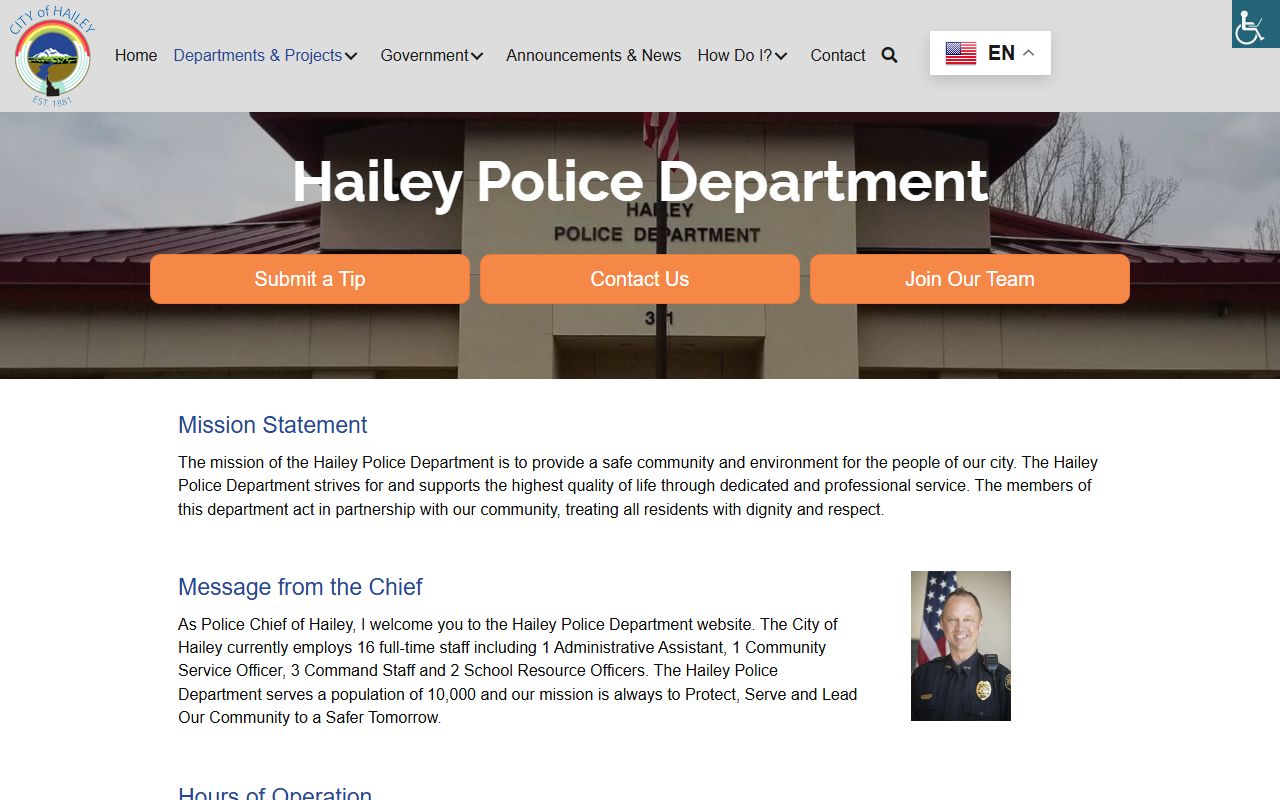
Task: Click the chief's welcome message paragraph
Action: (x=518, y=671)
